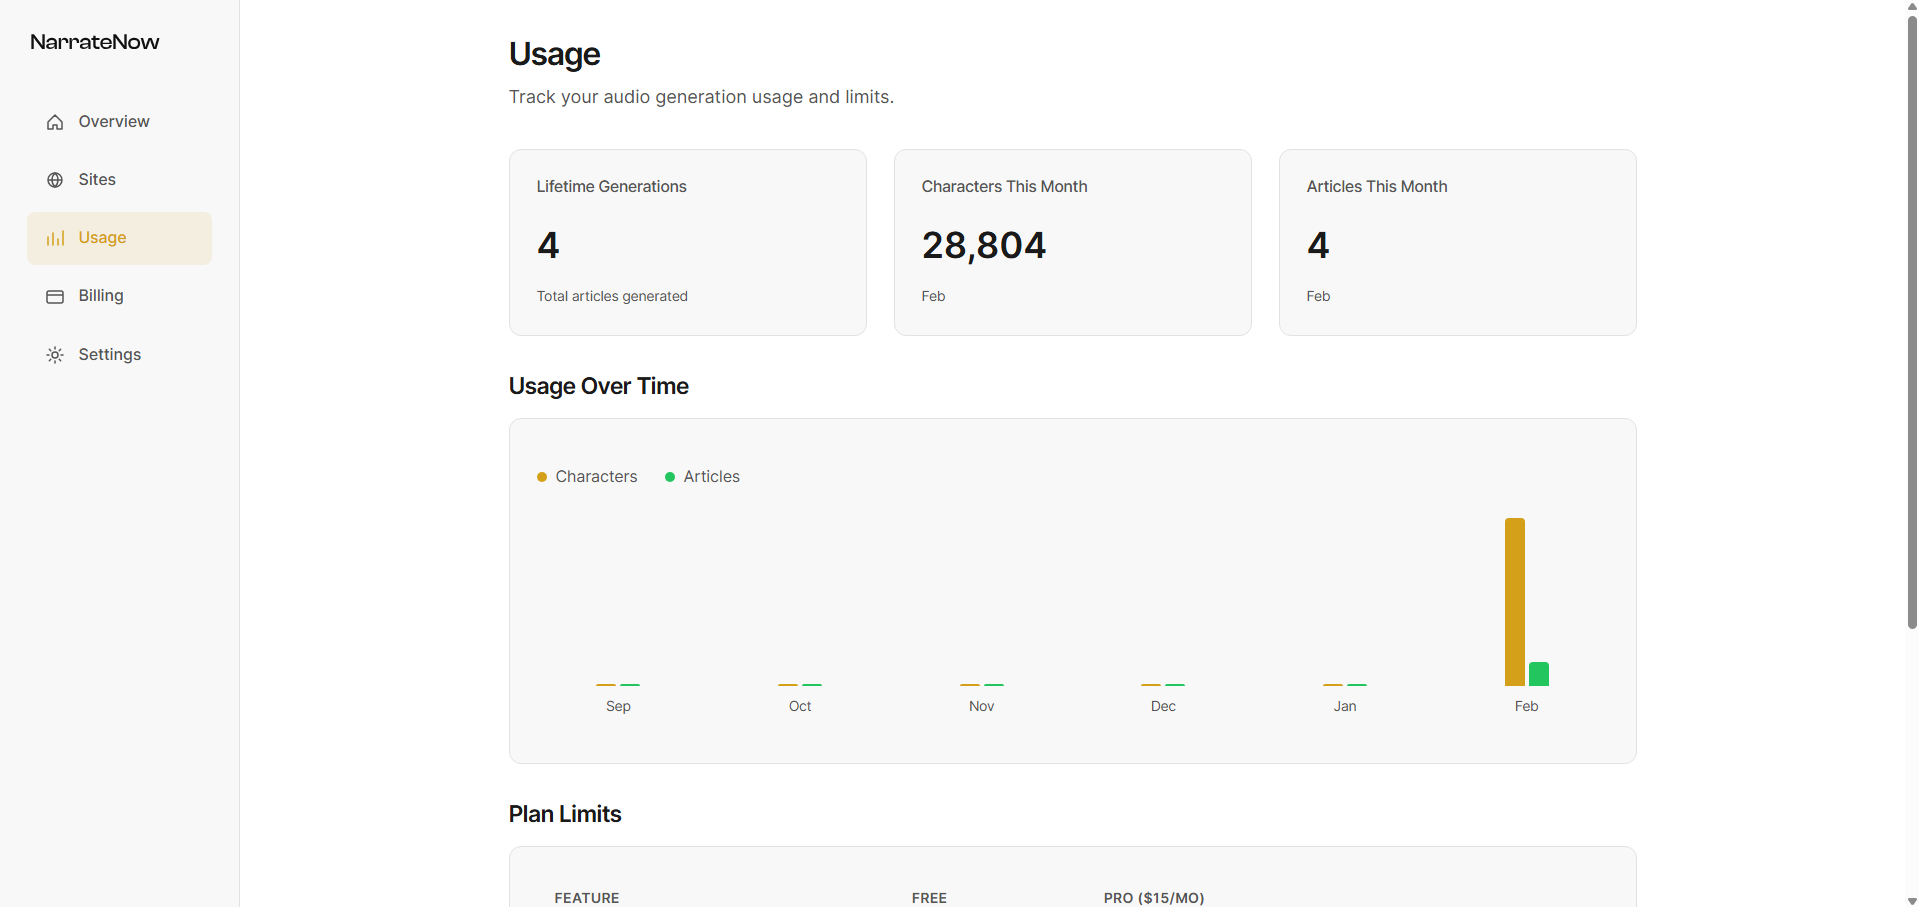Screen dimensions: 1919x907
Task: Open Billing from the sidebar
Action: [x=101, y=296]
